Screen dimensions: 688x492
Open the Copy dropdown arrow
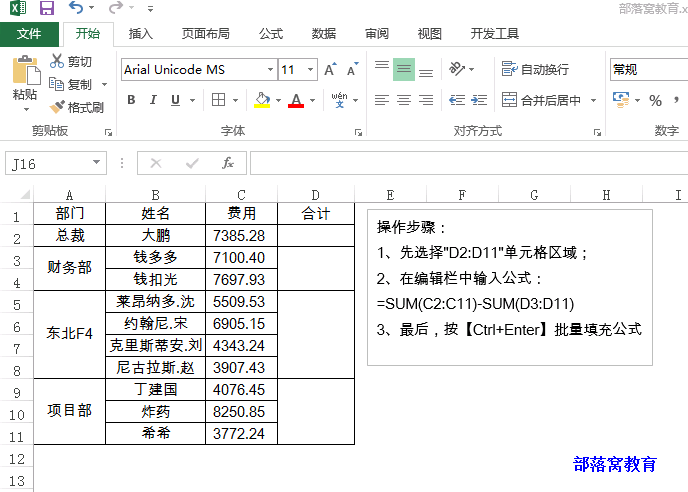[x=104, y=84]
